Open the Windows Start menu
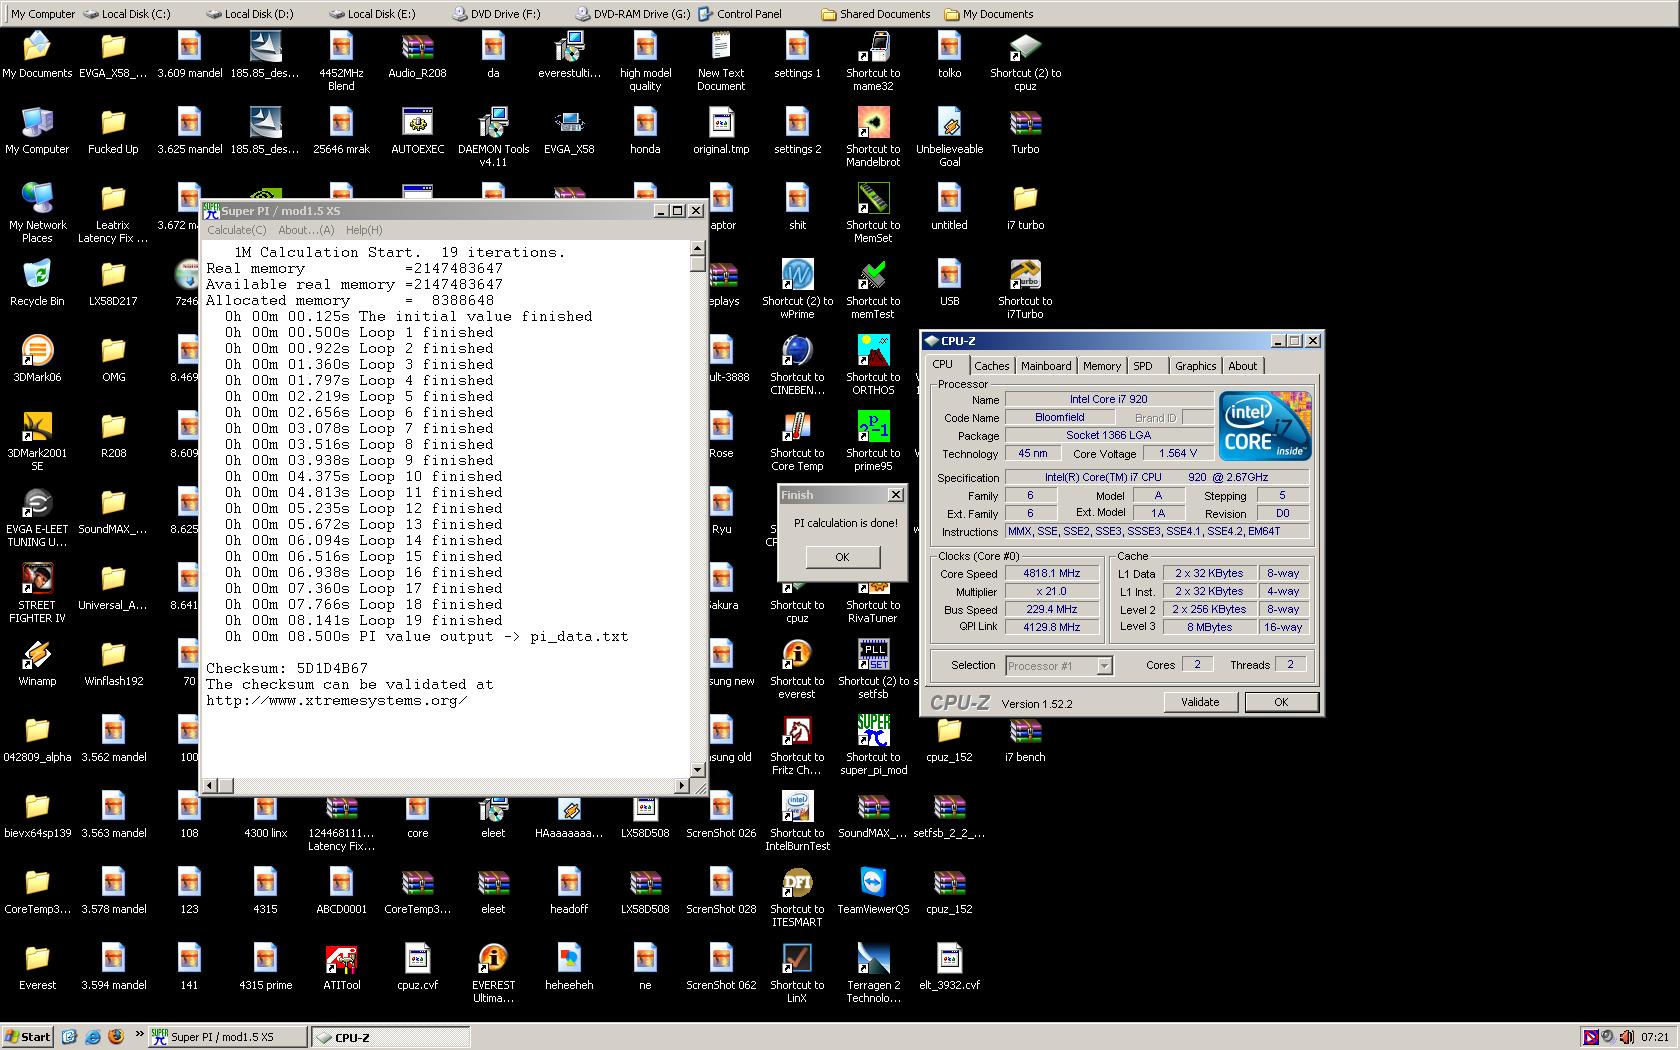 (27, 1037)
